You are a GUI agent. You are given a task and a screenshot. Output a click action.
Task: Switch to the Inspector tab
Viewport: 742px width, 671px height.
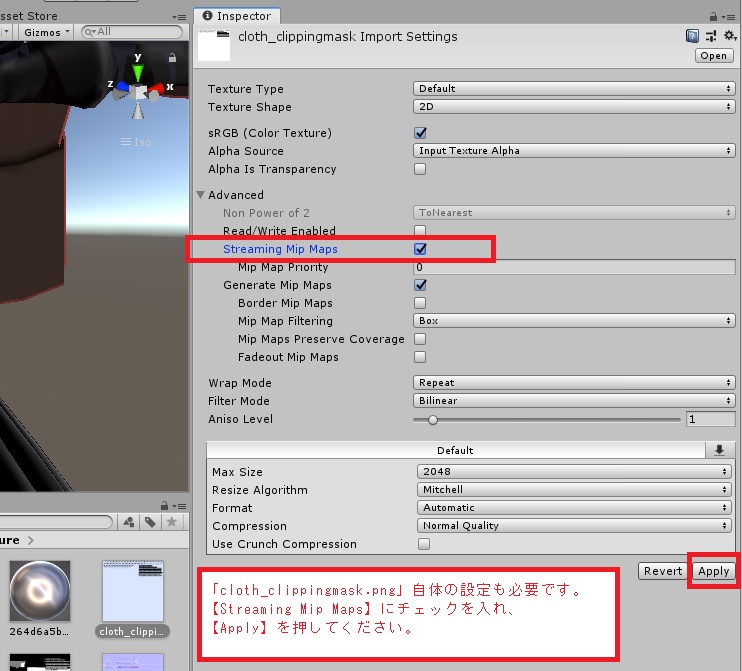tap(237, 16)
